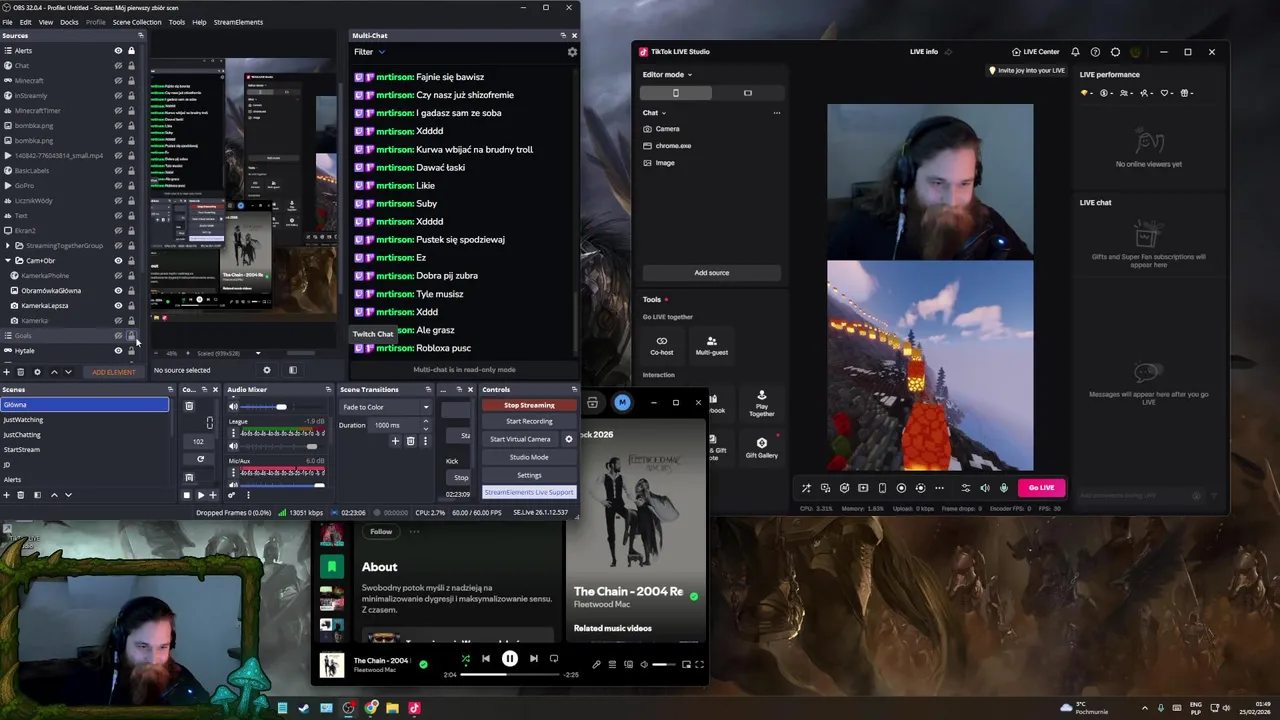Toggle the microphone icon in TikTok bottom toolbar
Image resolution: width=1280 pixels, height=720 pixels.
click(1004, 488)
